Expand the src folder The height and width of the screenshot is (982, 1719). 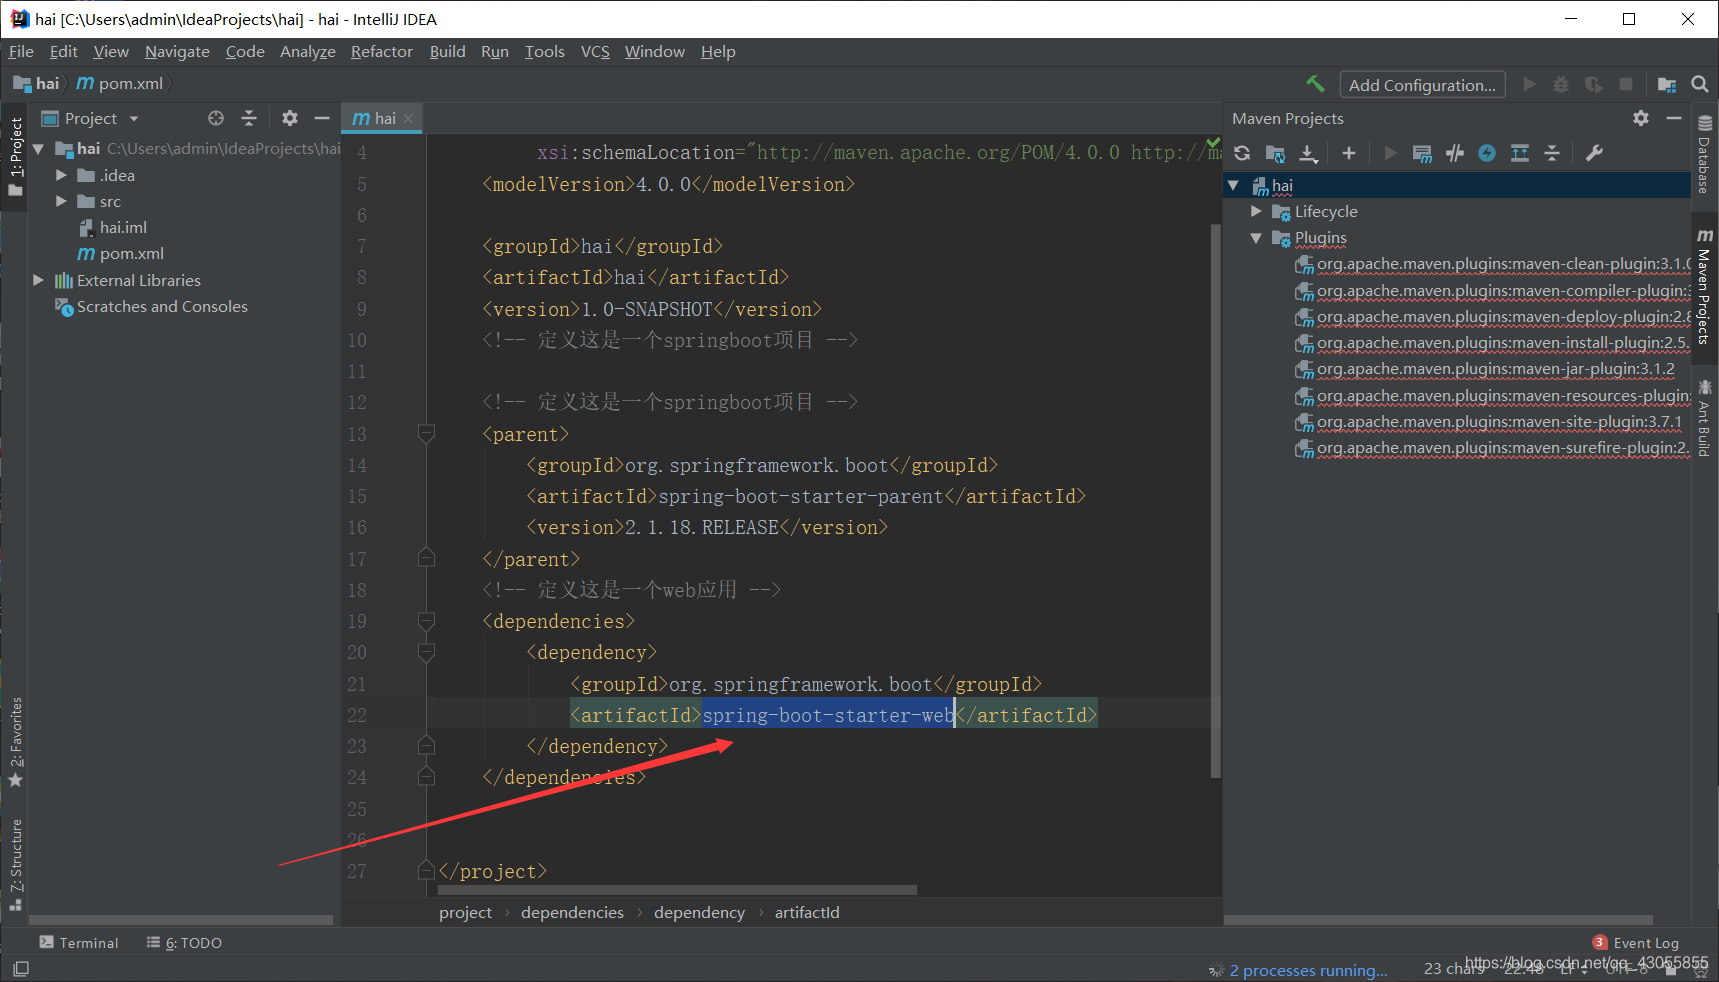61,201
